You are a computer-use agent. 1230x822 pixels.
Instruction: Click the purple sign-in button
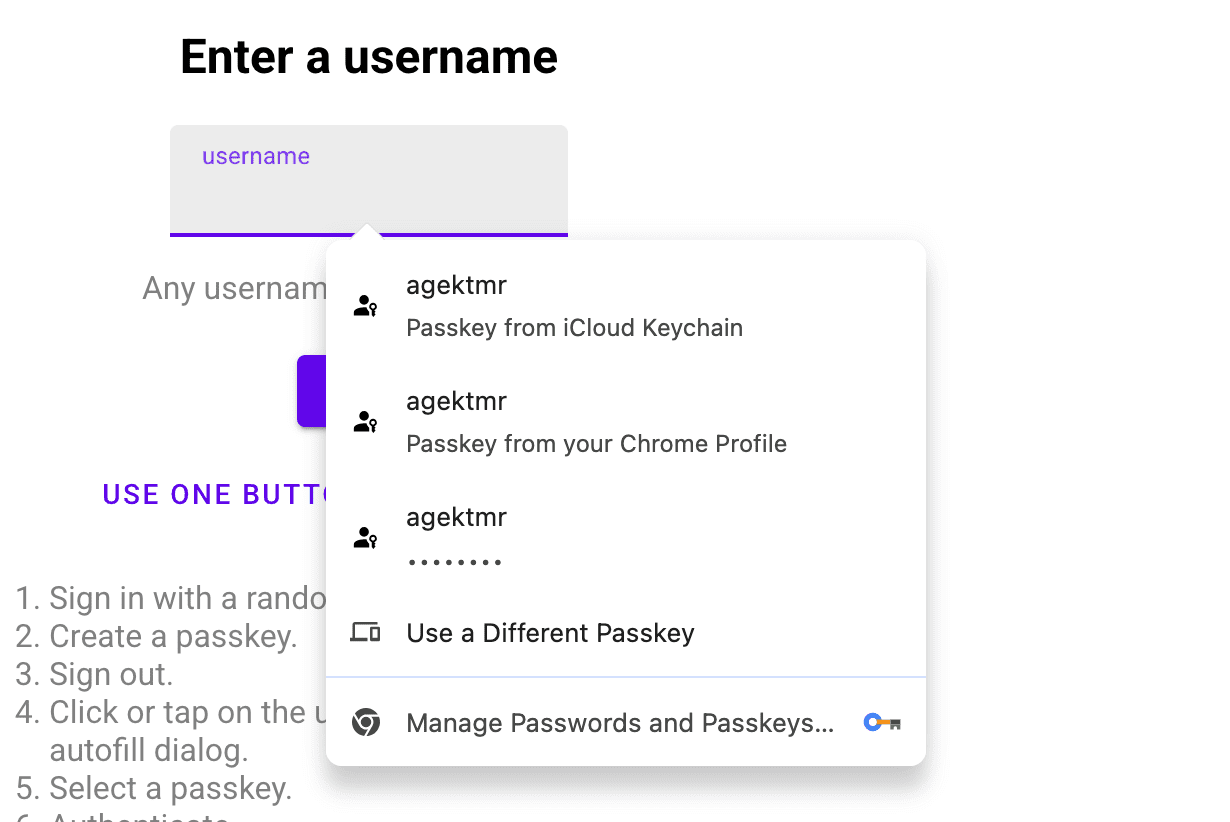tap(311, 391)
